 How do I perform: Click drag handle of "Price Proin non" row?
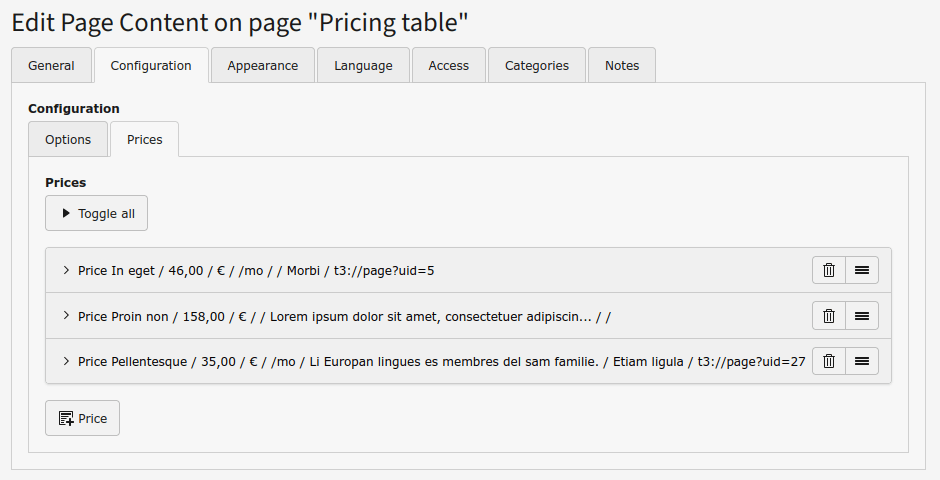[x=862, y=316]
